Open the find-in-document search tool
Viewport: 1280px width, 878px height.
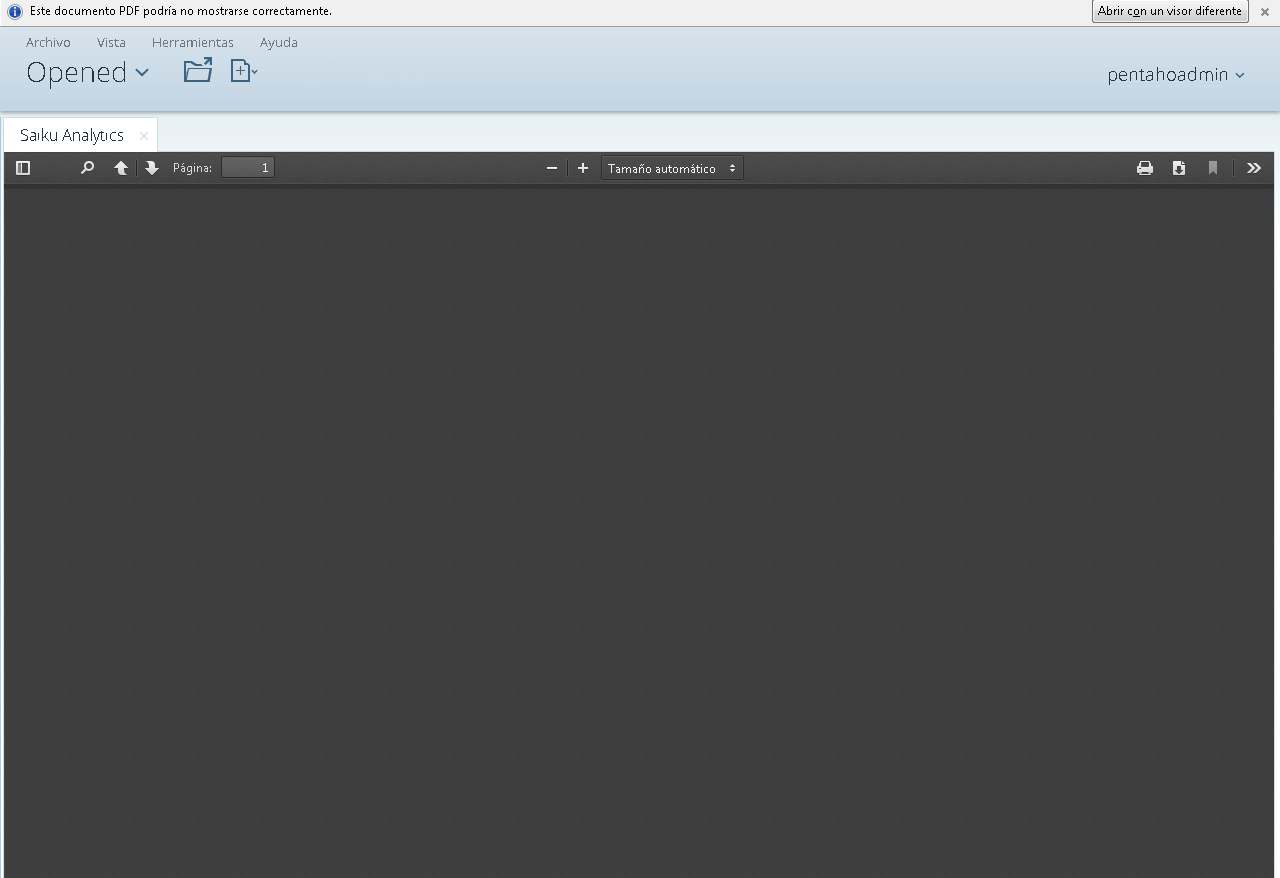[x=87, y=168]
